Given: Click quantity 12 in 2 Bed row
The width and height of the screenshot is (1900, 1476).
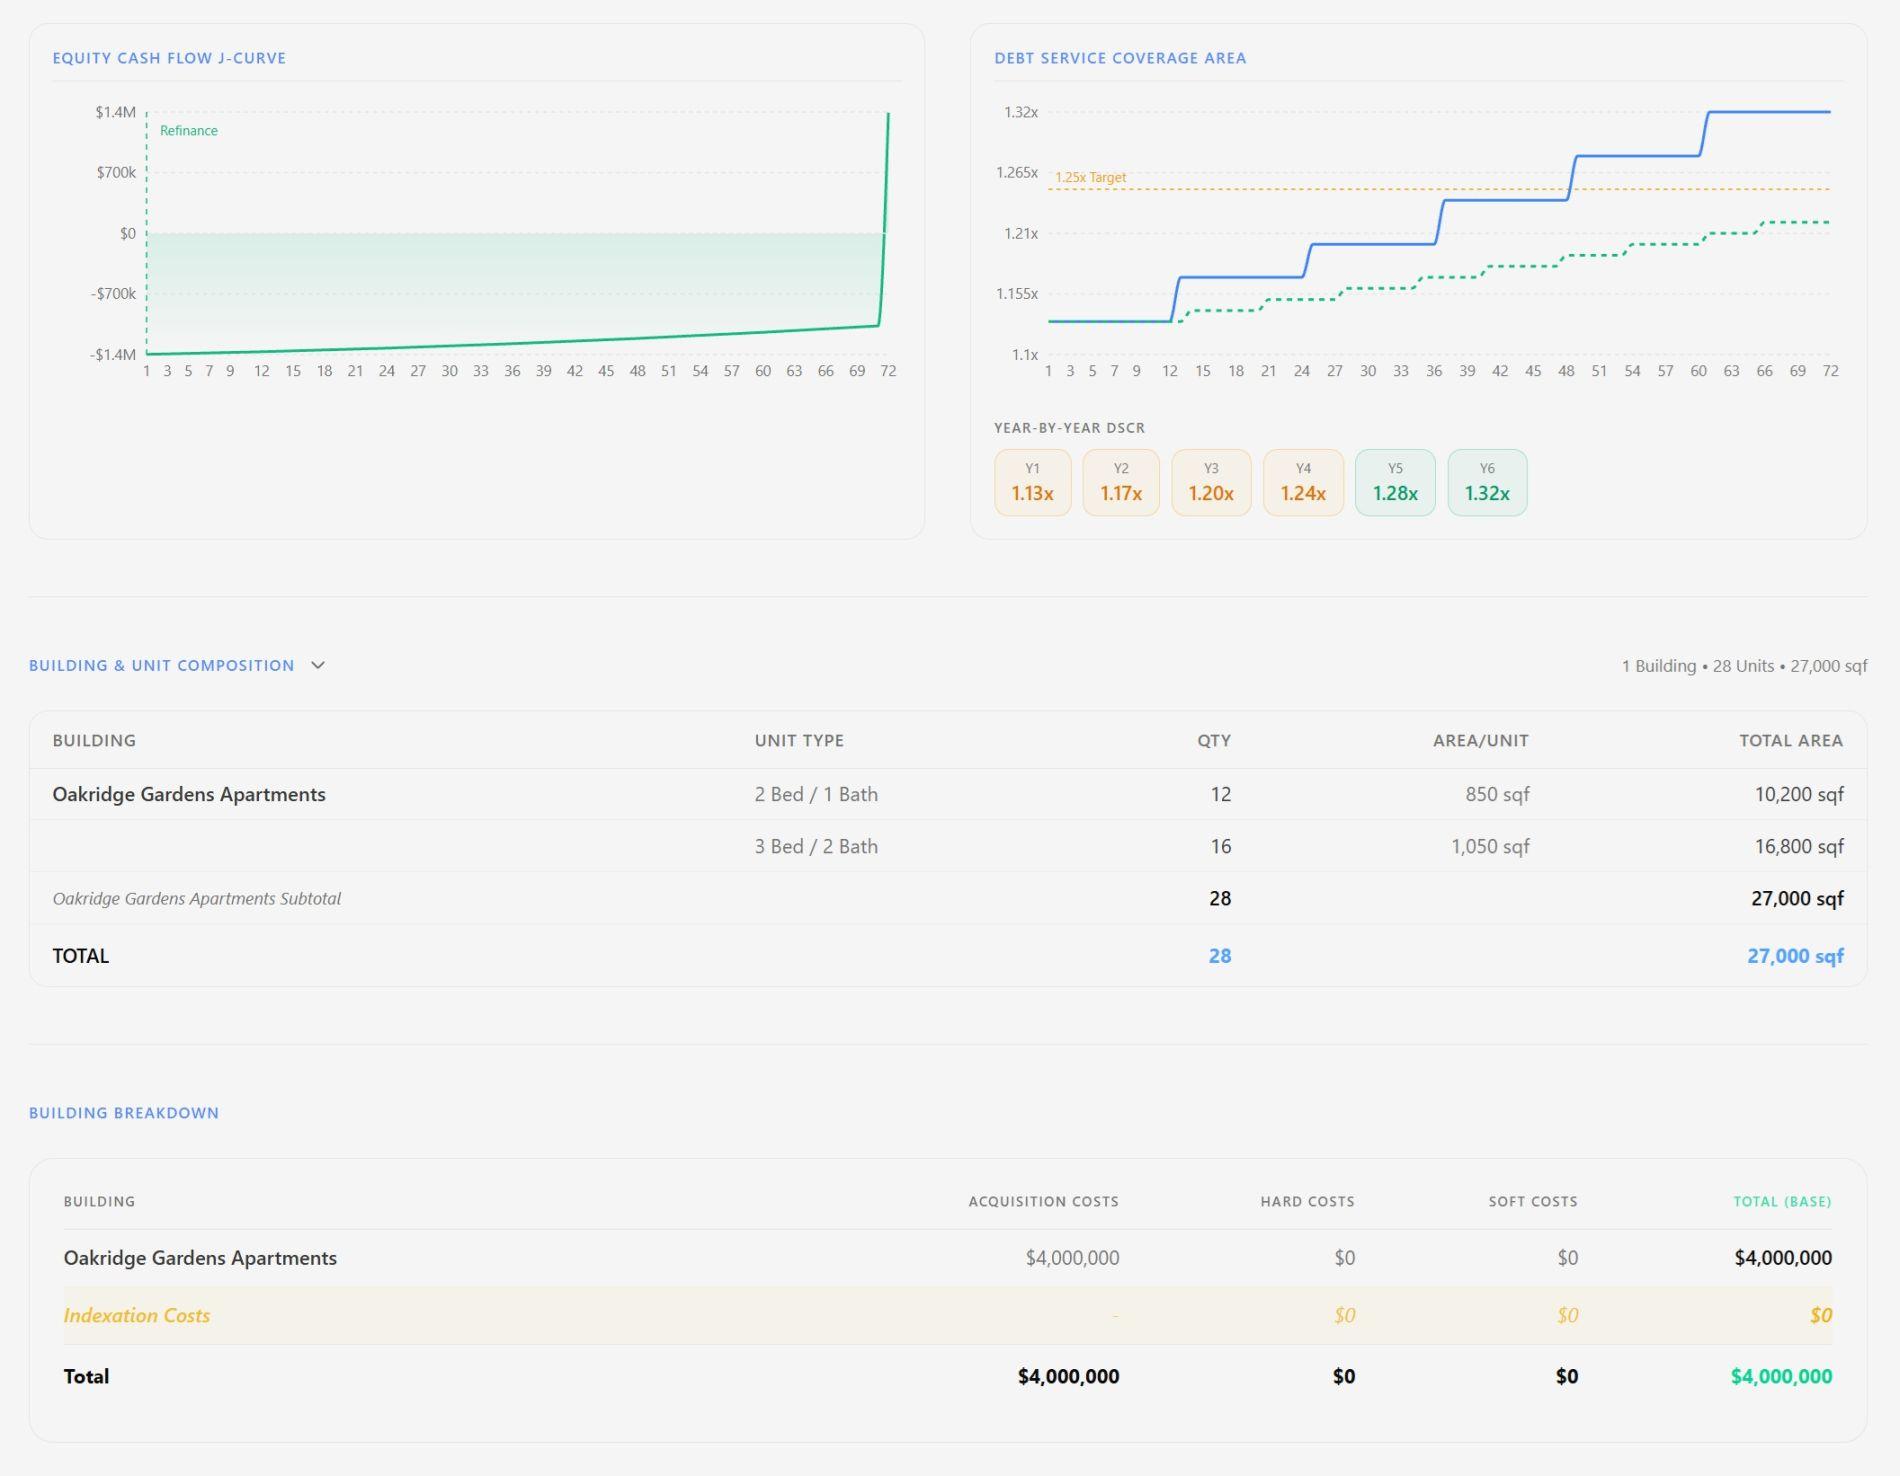Looking at the screenshot, I should click(1220, 794).
